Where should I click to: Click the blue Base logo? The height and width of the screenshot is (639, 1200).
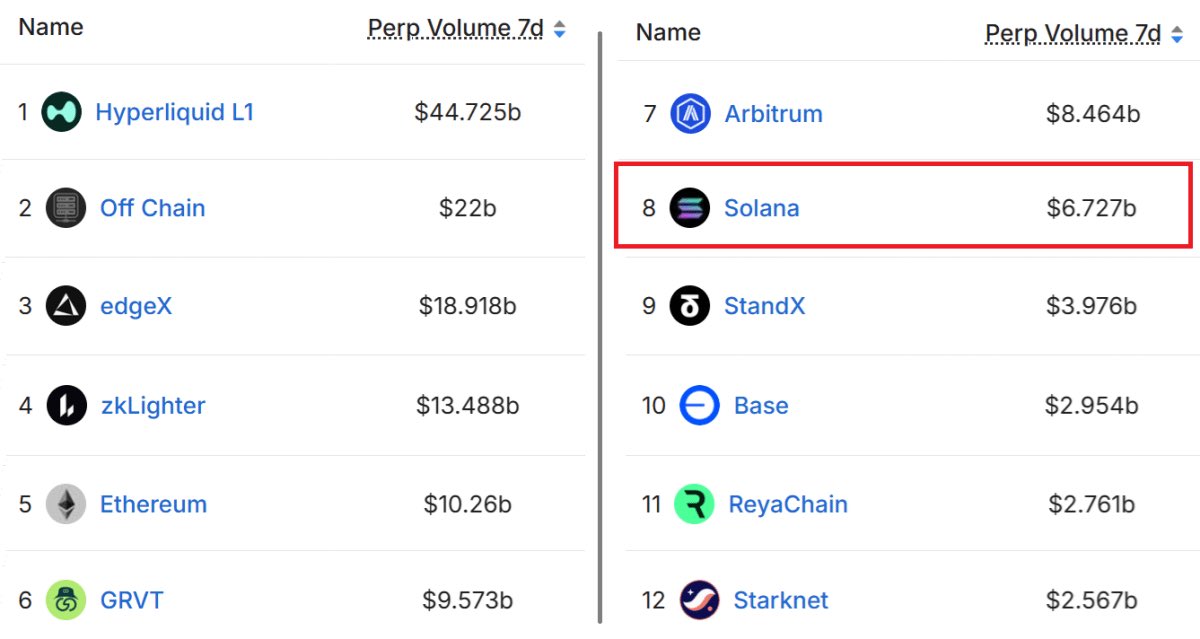tap(699, 405)
